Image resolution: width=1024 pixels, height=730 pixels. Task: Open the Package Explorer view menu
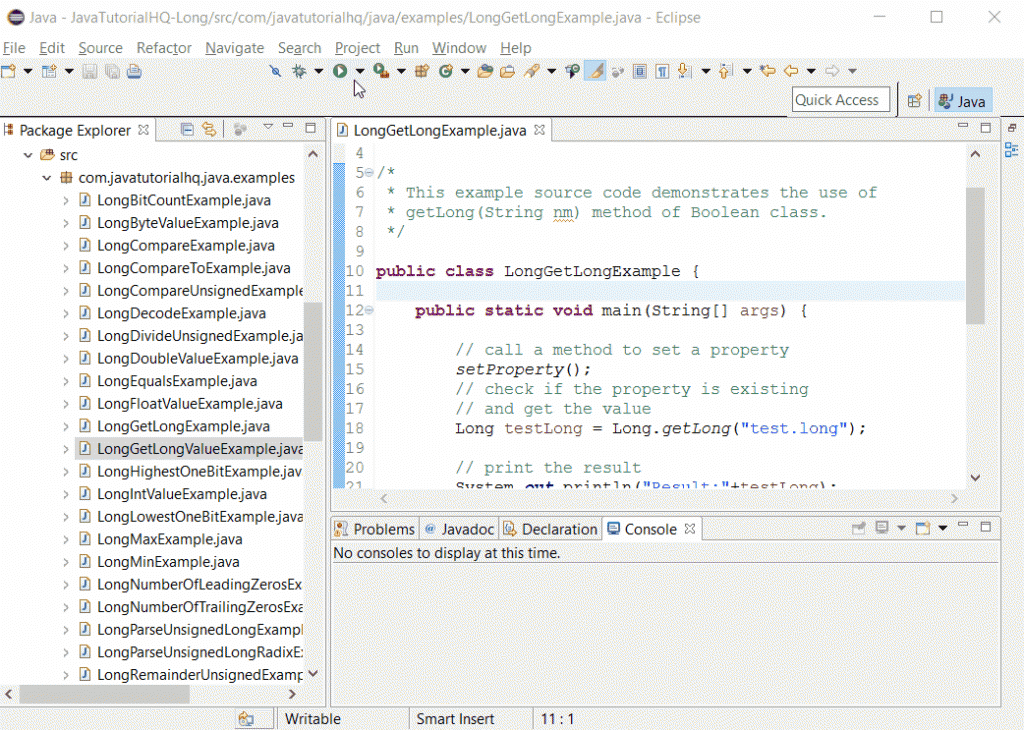268,128
